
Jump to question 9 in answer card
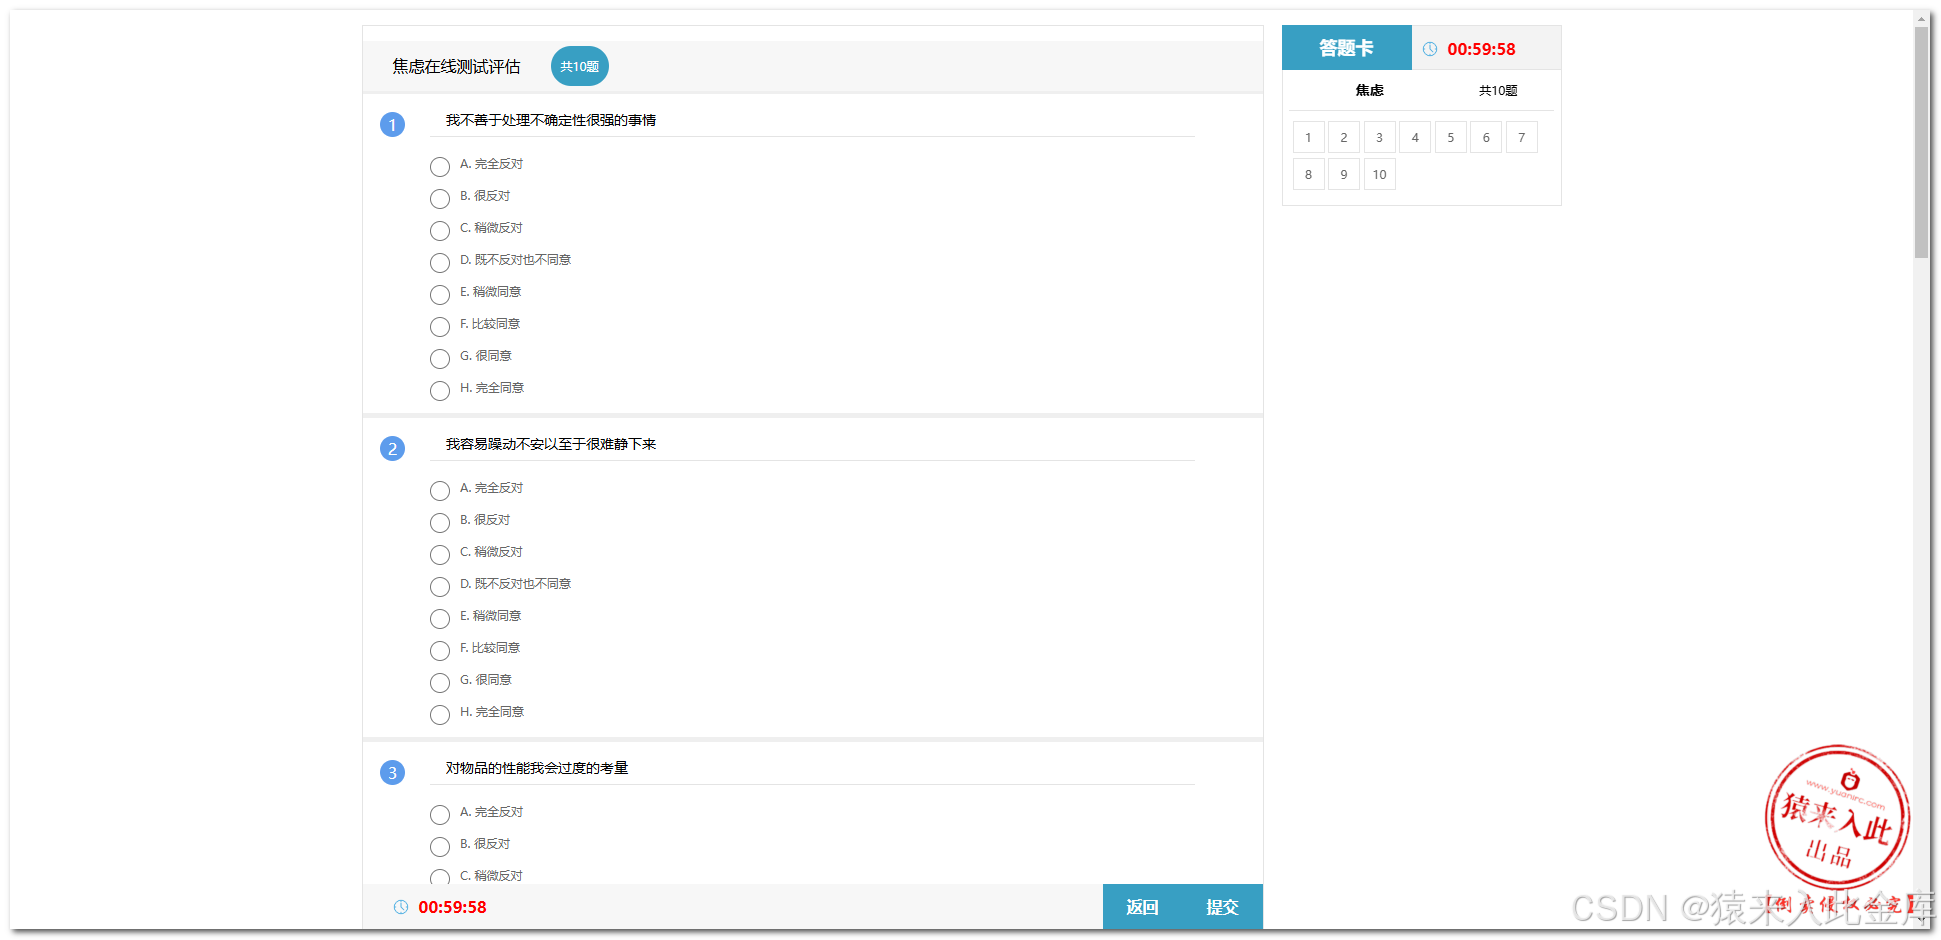tap(1344, 174)
